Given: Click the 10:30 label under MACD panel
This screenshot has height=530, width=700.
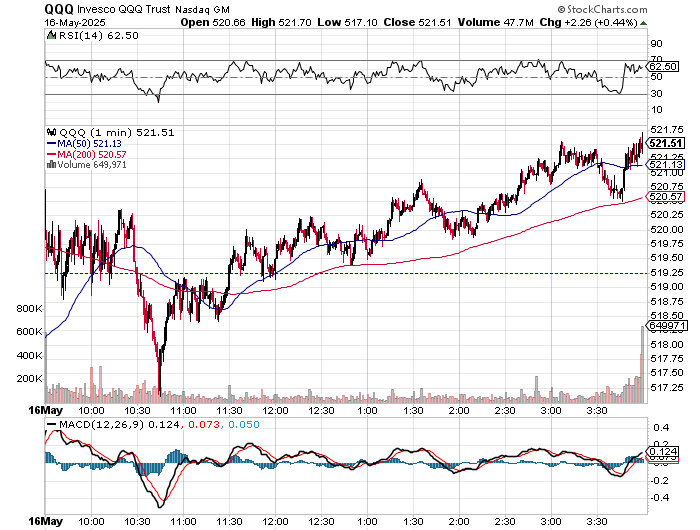Looking at the screenshot, I should tap(137, 522).
